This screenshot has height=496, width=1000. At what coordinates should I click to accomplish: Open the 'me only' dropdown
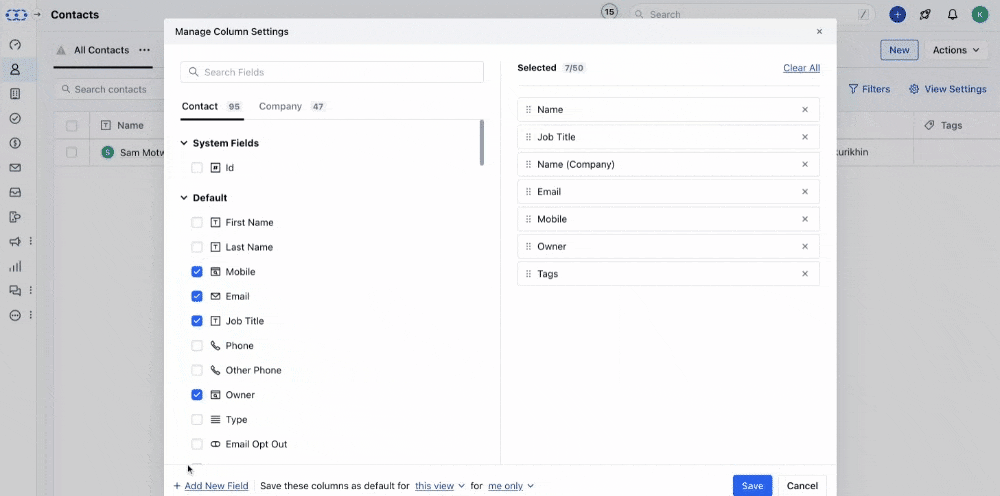tap(511, 486)
